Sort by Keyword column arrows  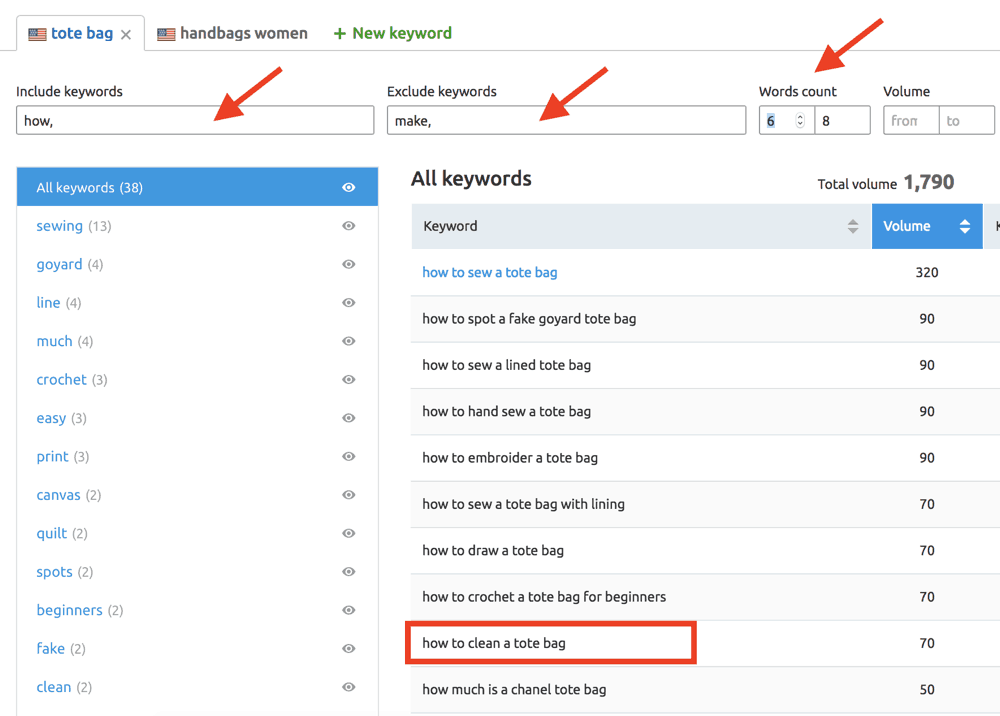pyautogui.click(x=852, y=227)
